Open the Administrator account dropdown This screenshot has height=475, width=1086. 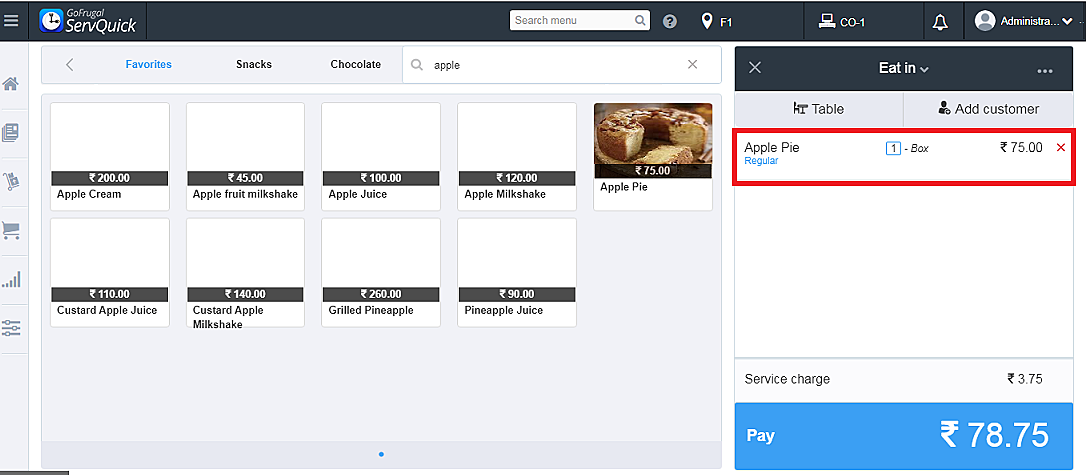pos(1025,21)
